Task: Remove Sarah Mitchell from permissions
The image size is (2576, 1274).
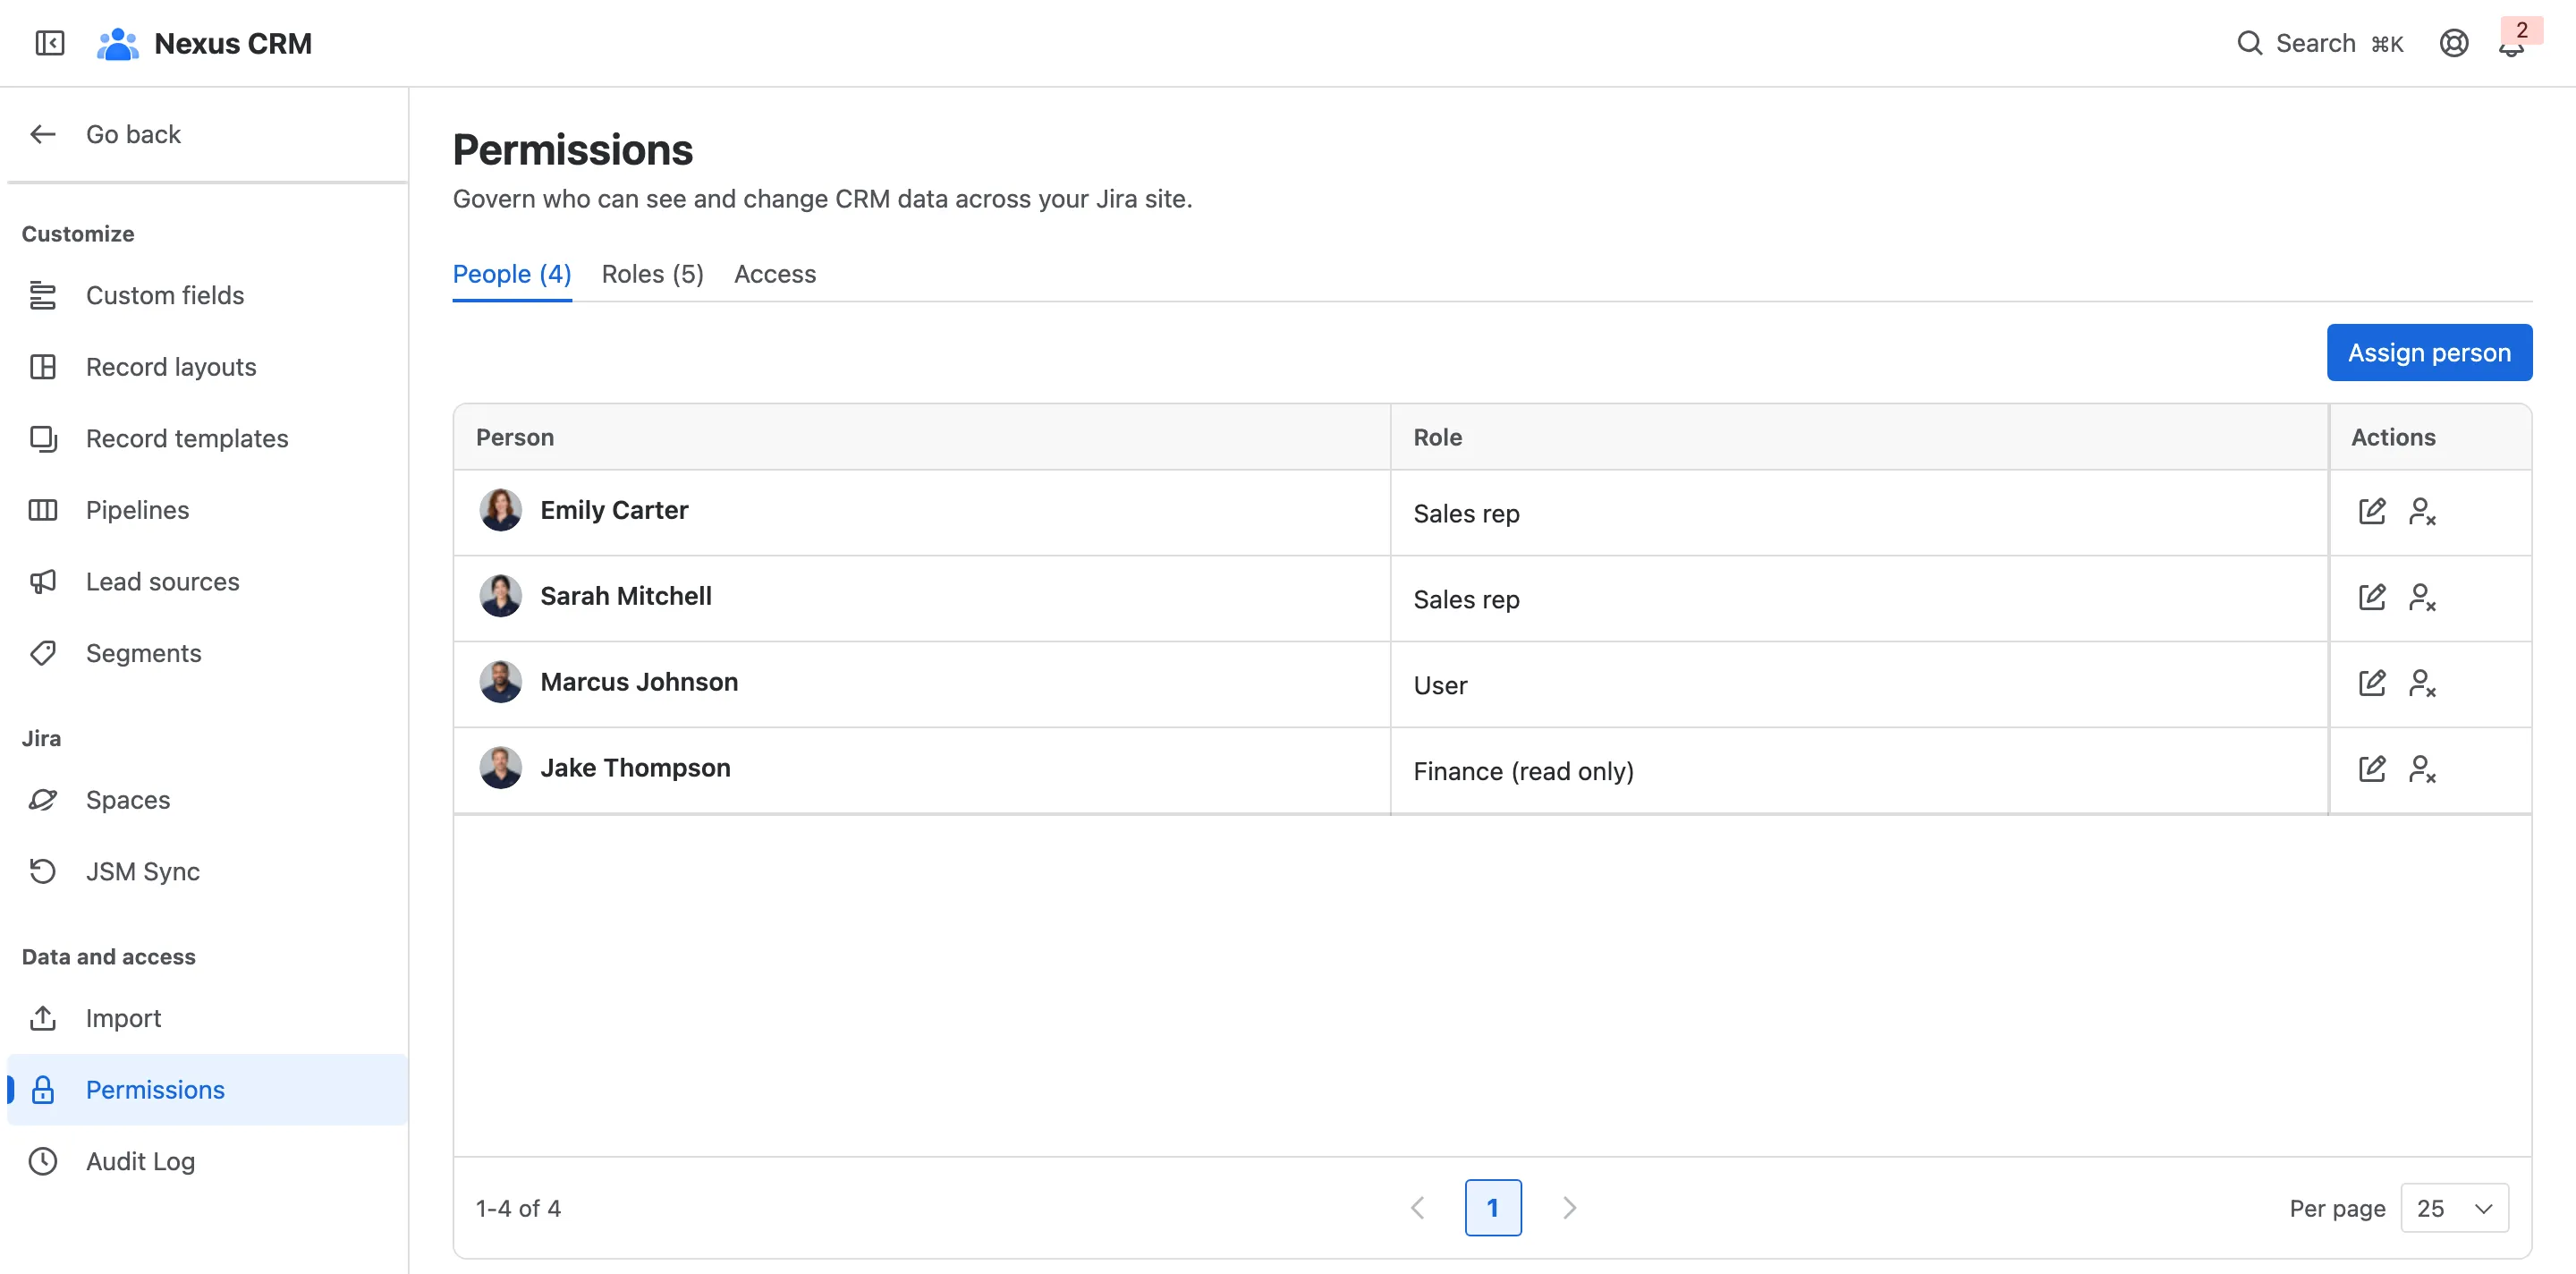Action: click(x=2422, y=597)
